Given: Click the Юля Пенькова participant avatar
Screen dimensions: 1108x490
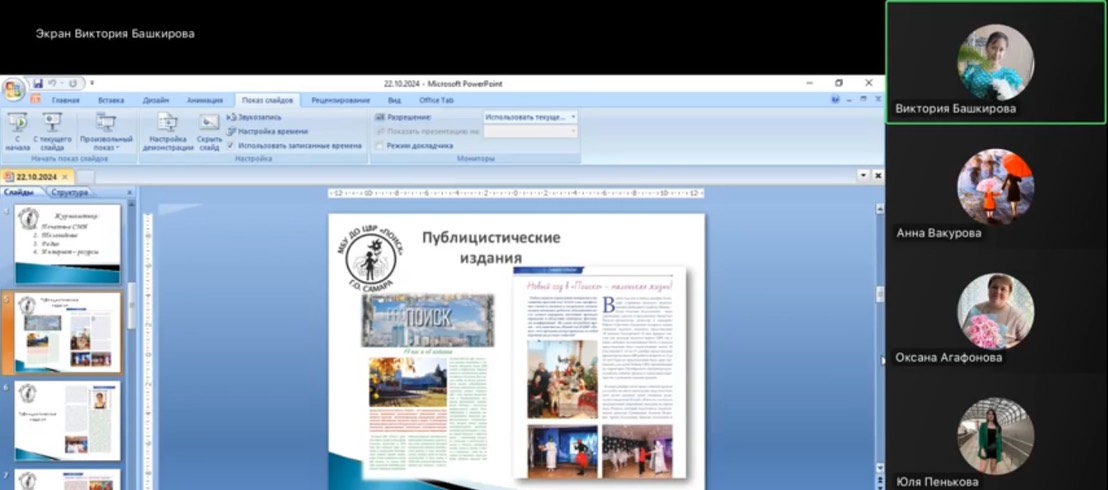Looking at the screenshot, I should pyautogui.click(x=996, y=436).
